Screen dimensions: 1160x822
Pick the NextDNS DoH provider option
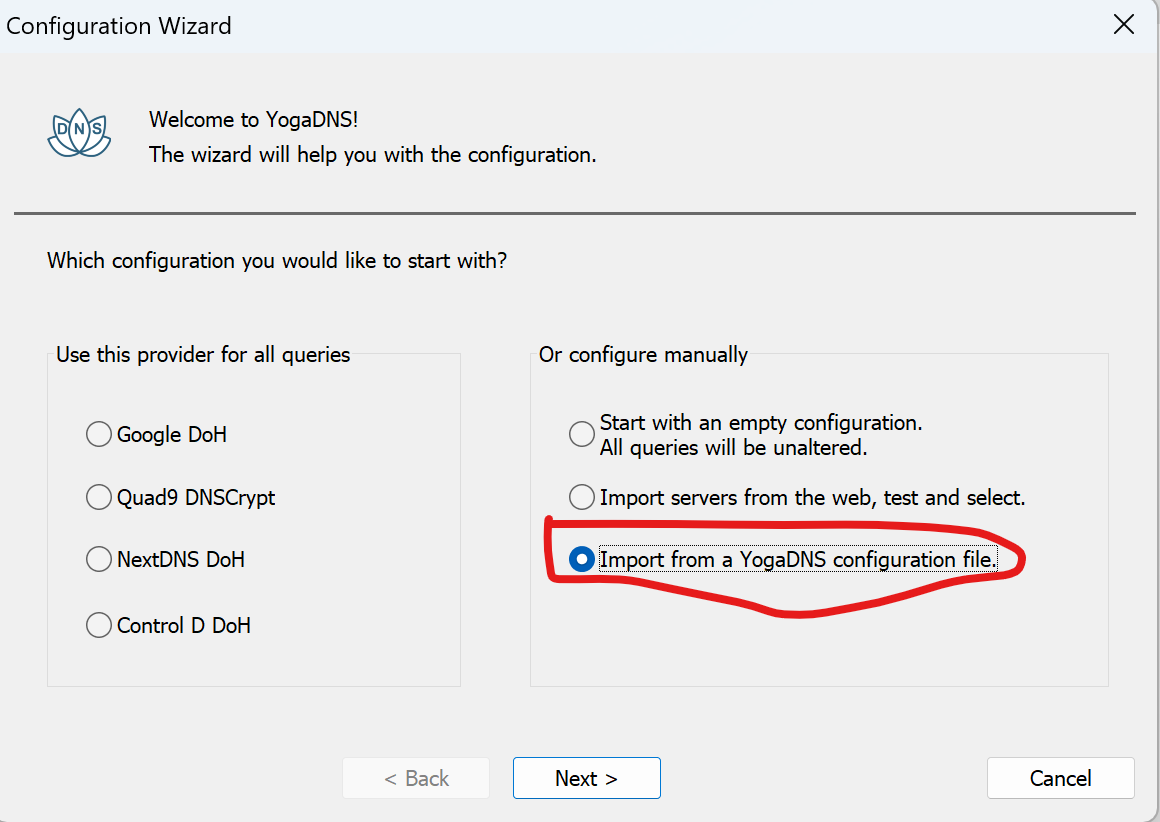coord(99,560)
